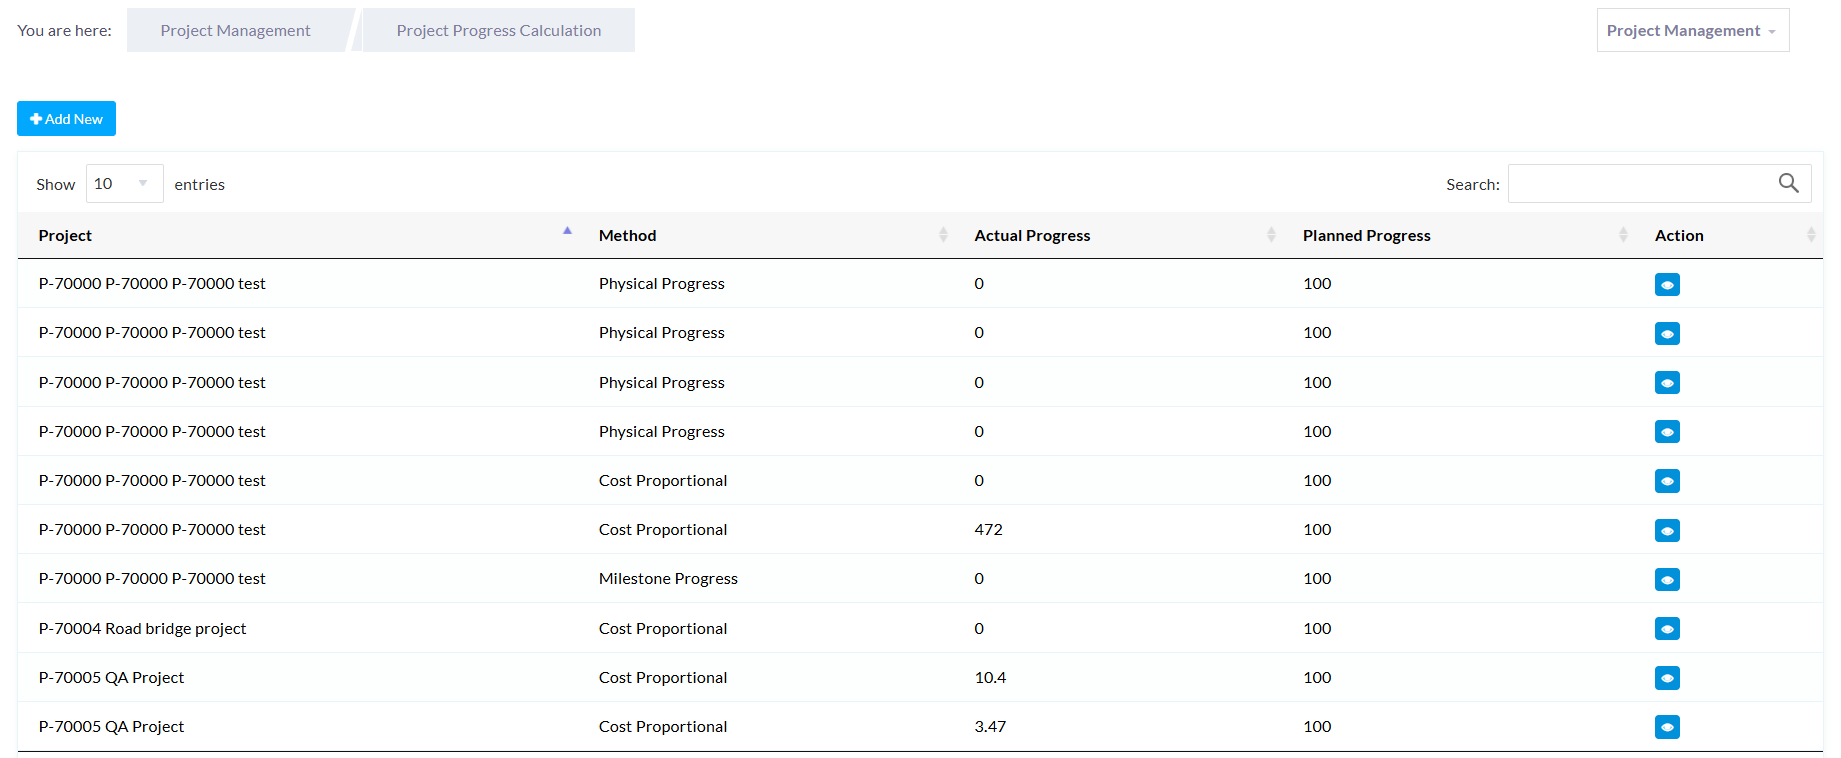Click 'Cost Proportional' in Road bridge project row

pyautogui.click(x=663, y=629)
